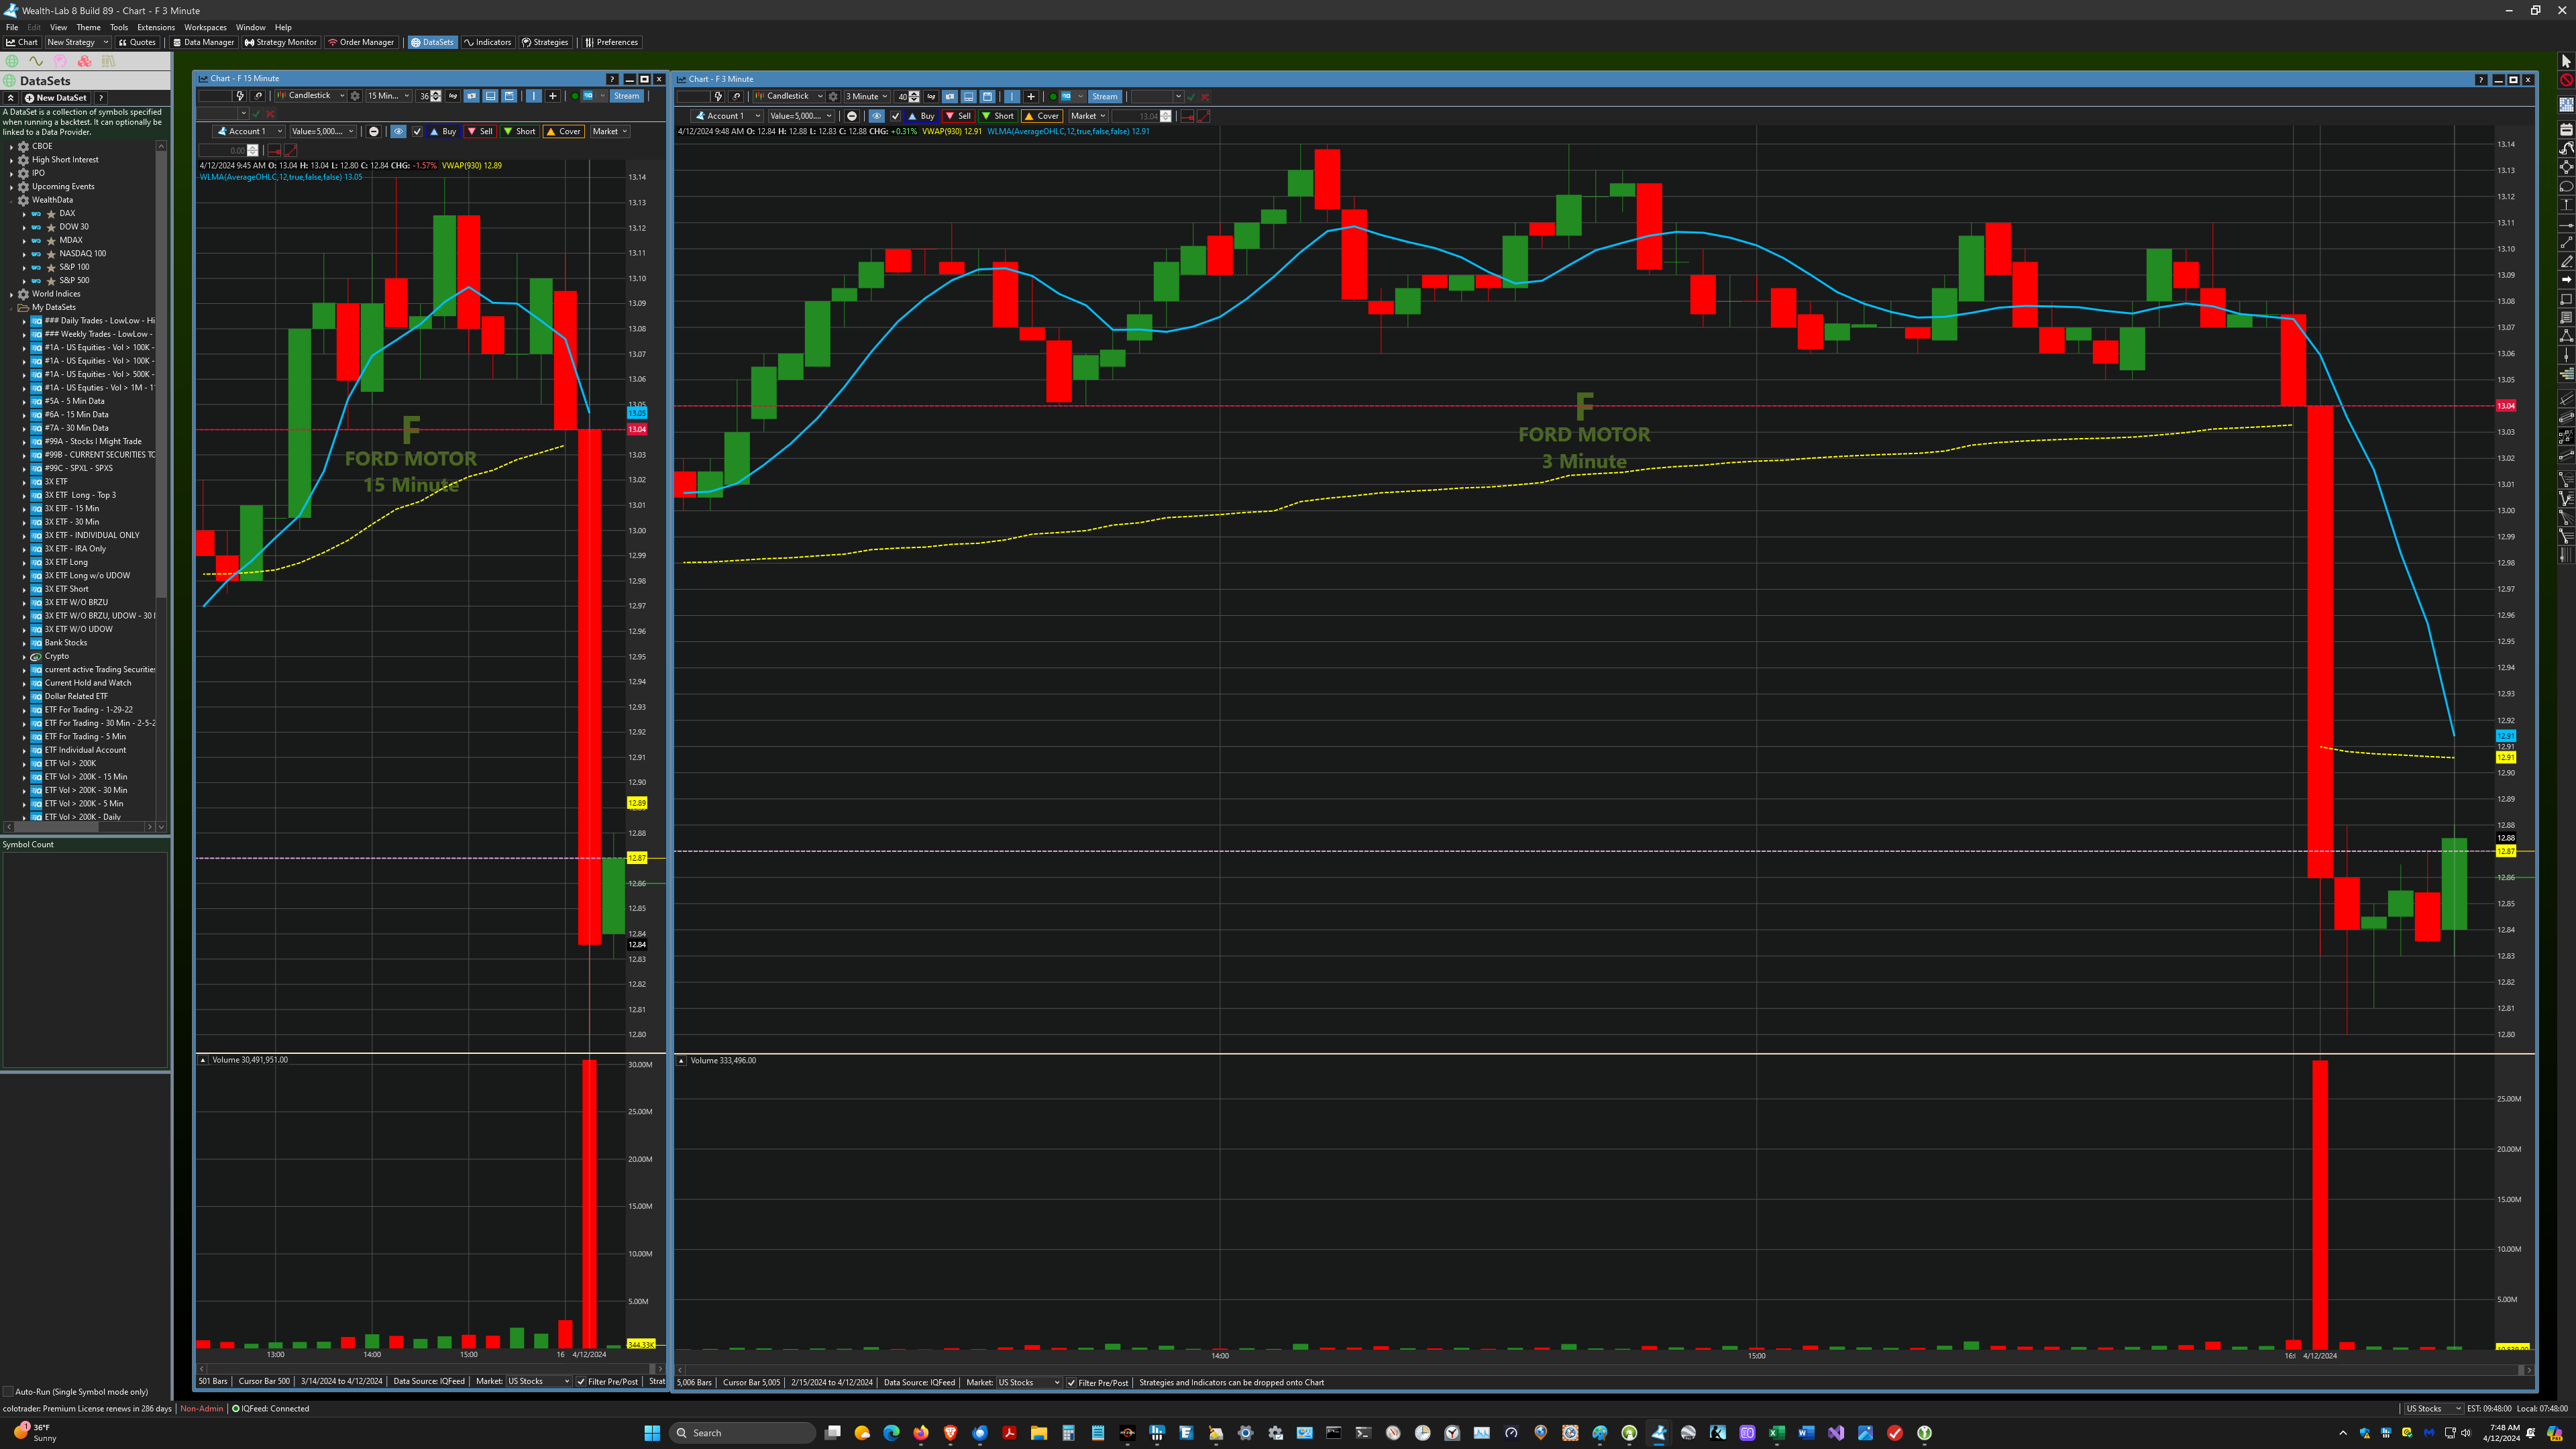The image size is (2576, 1449).
Task: Toggle crosshair plus button in 3 Minute chart
Action: [x=1031, y=97]
